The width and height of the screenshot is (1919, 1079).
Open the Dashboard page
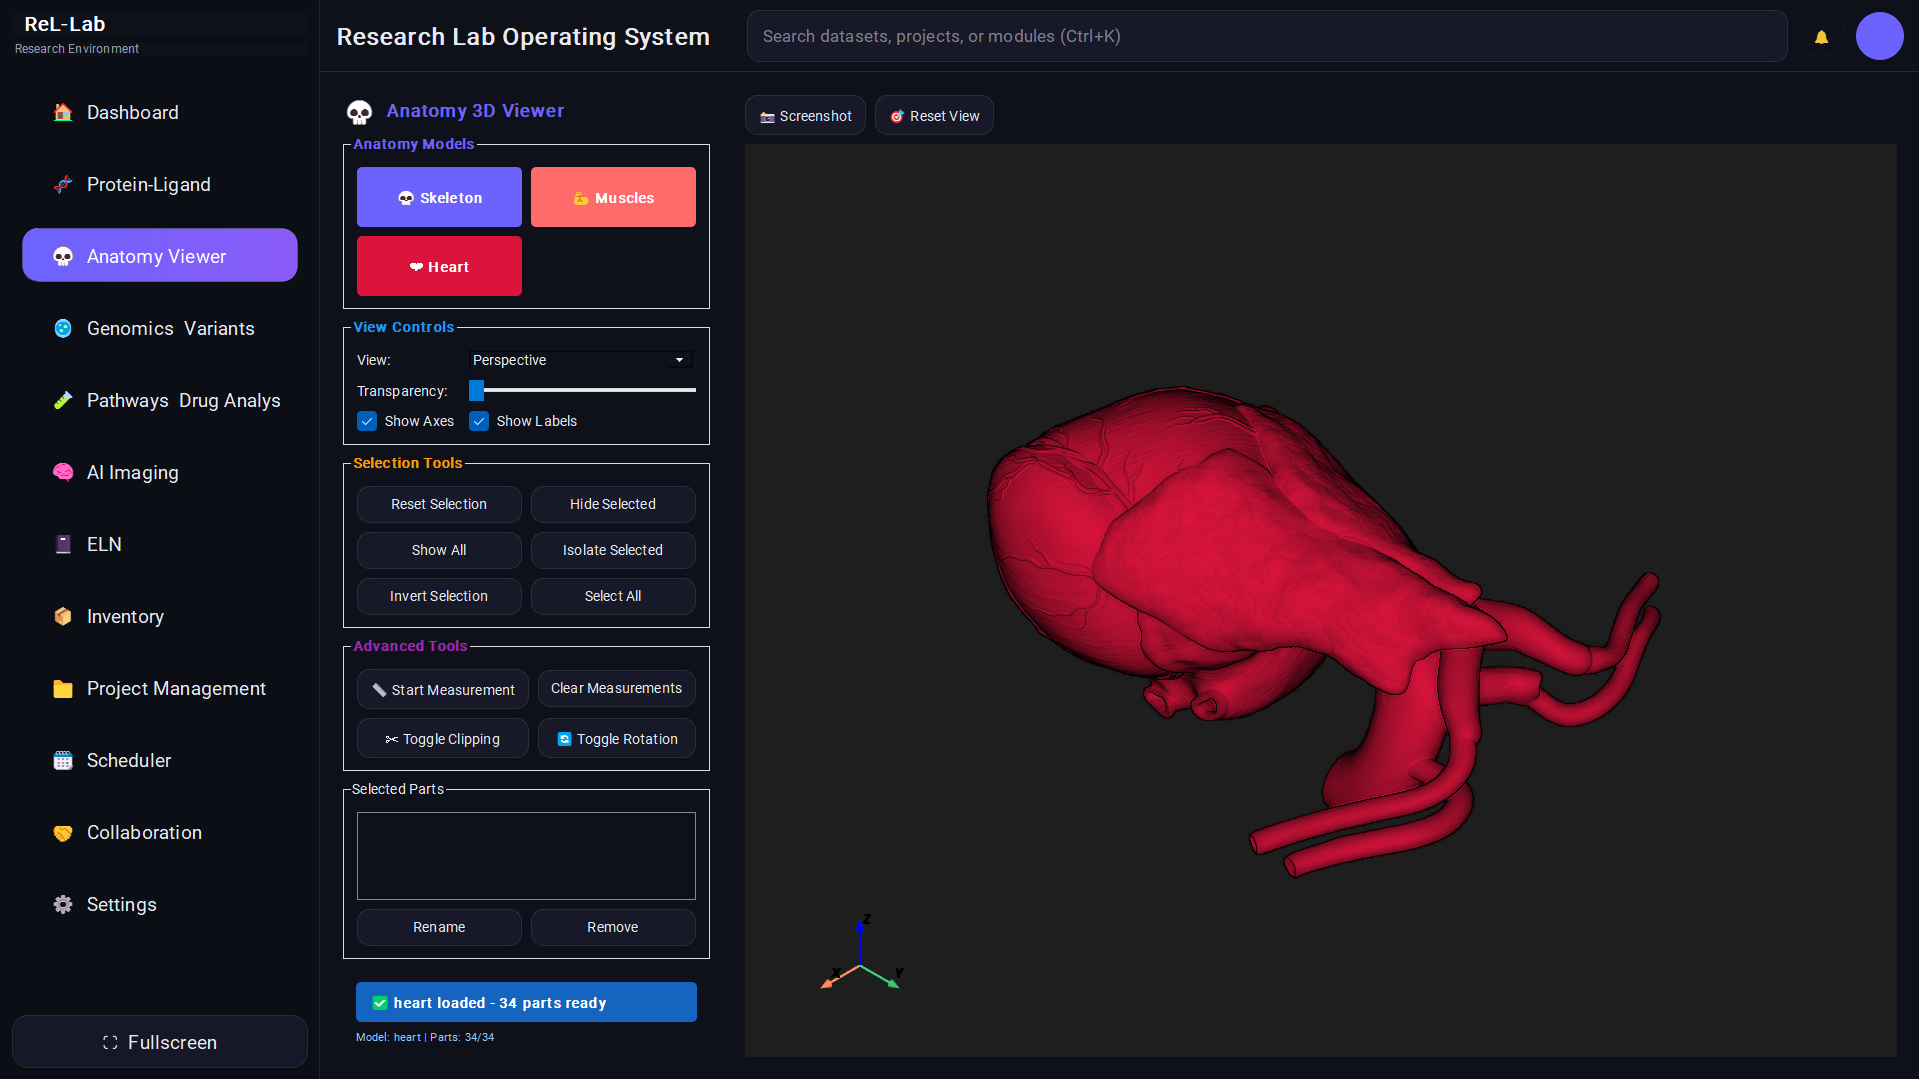point(160,113)
